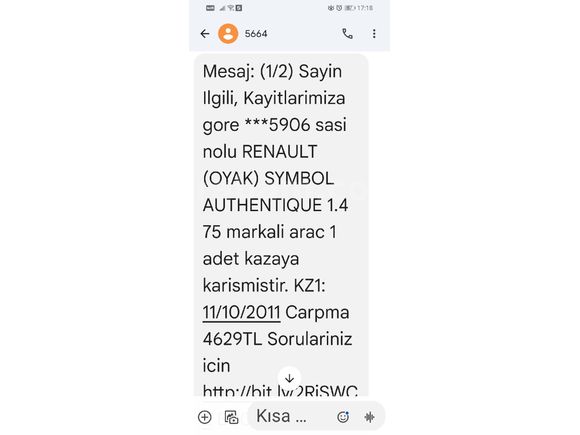Screen dimensions: 580x435
Task: Select the sender name 5664
Action: tap(256, 34)
